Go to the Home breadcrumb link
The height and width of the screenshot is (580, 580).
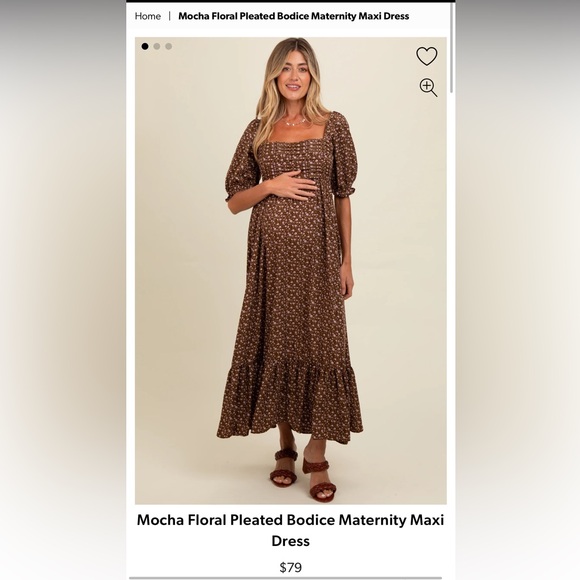148,16
